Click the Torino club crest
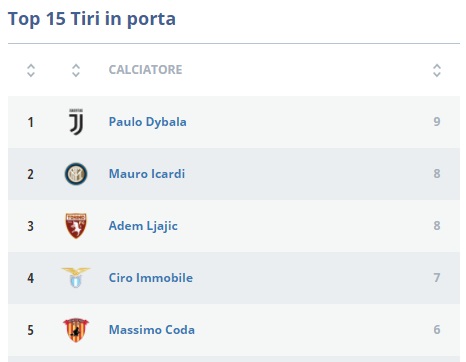 [76, 226]
